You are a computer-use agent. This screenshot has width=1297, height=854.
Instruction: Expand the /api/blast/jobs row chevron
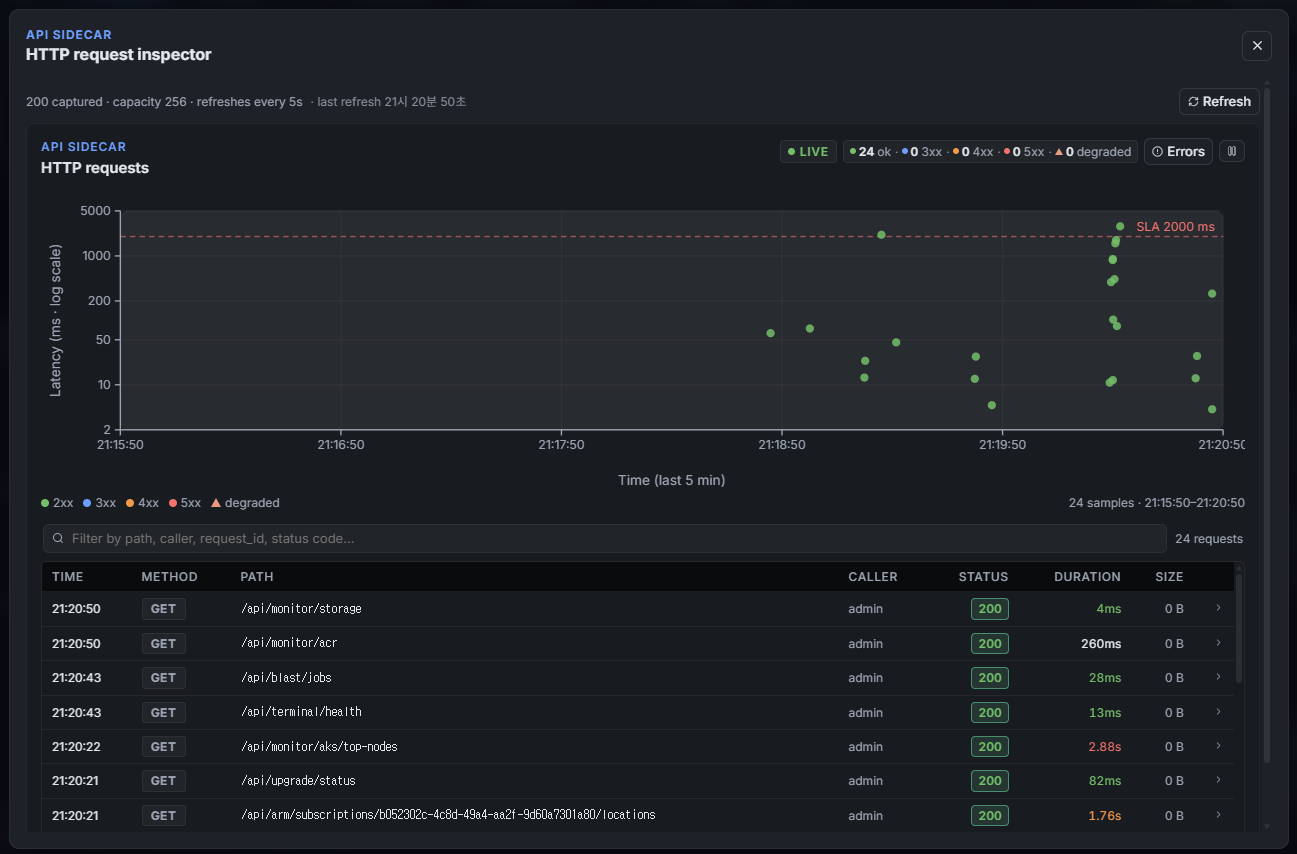[1218, 677]
